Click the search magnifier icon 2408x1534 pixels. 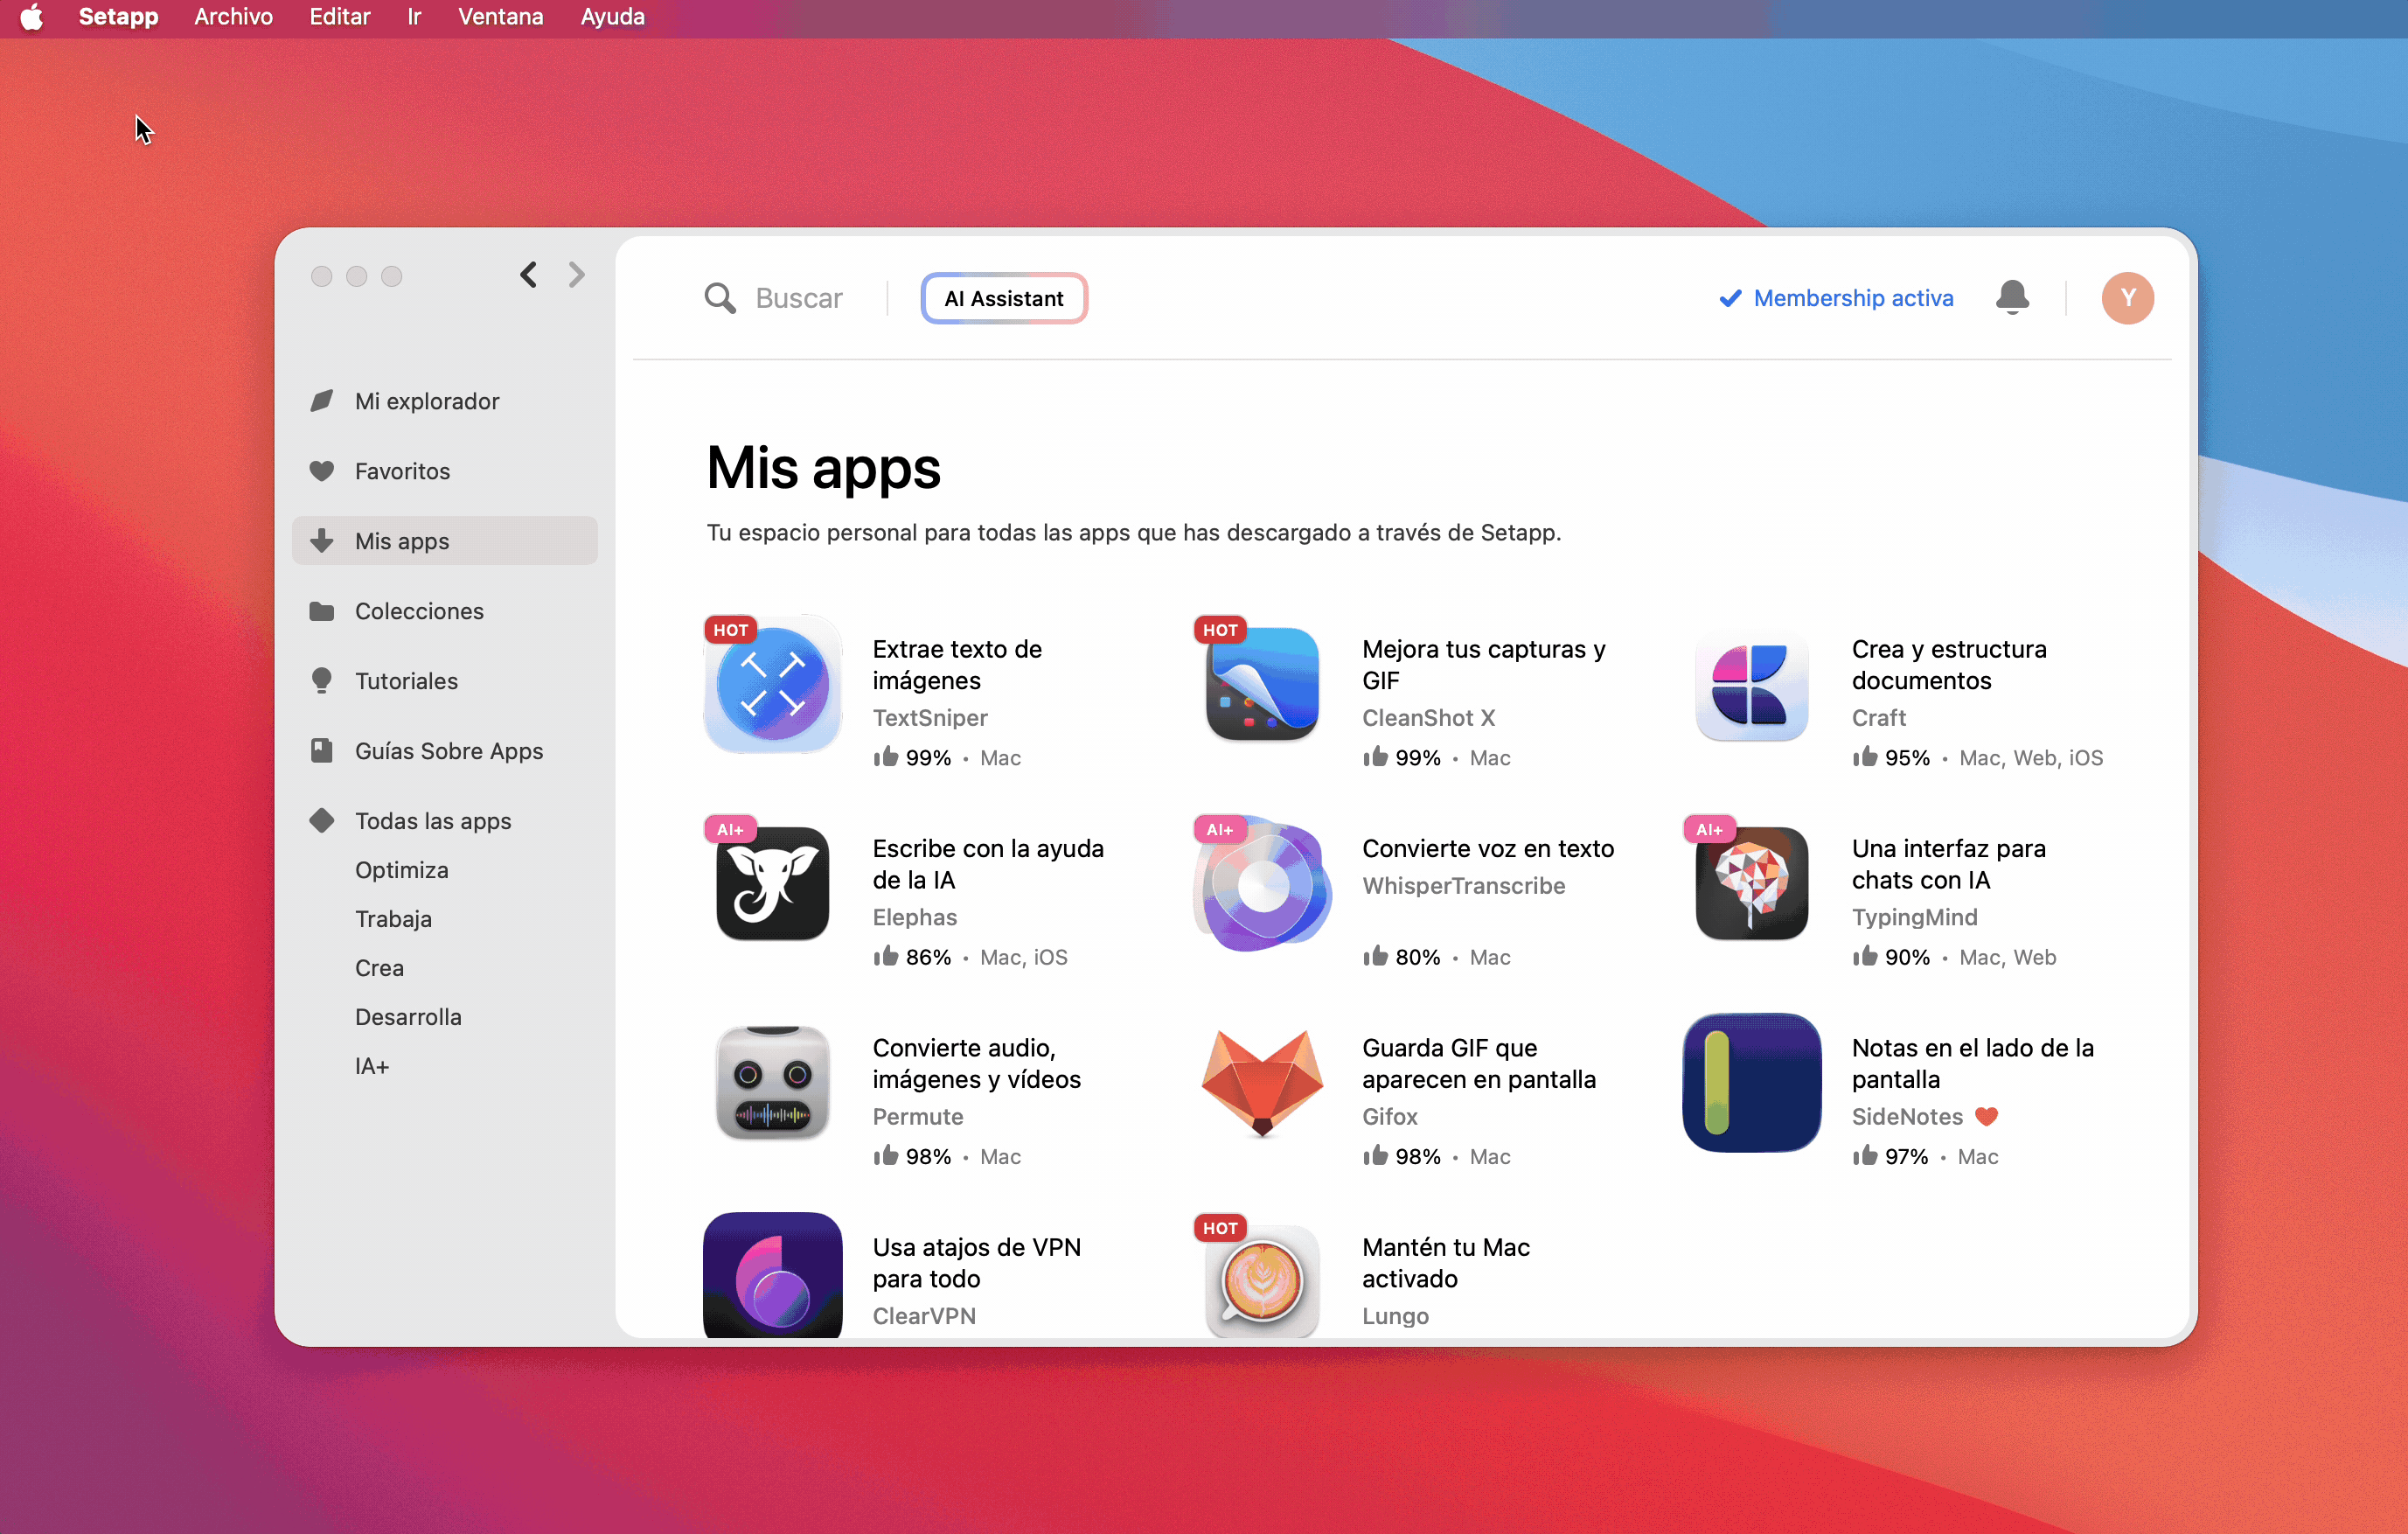click(719, 298)
